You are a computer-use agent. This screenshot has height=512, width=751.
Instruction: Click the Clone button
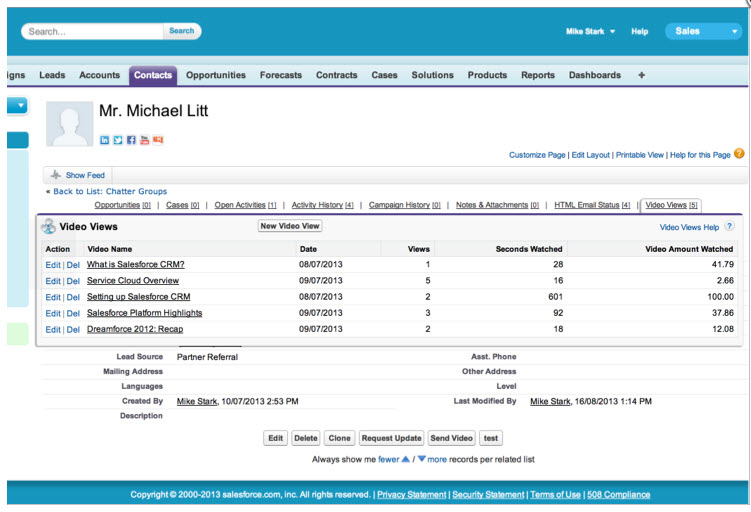coord(340,438)
